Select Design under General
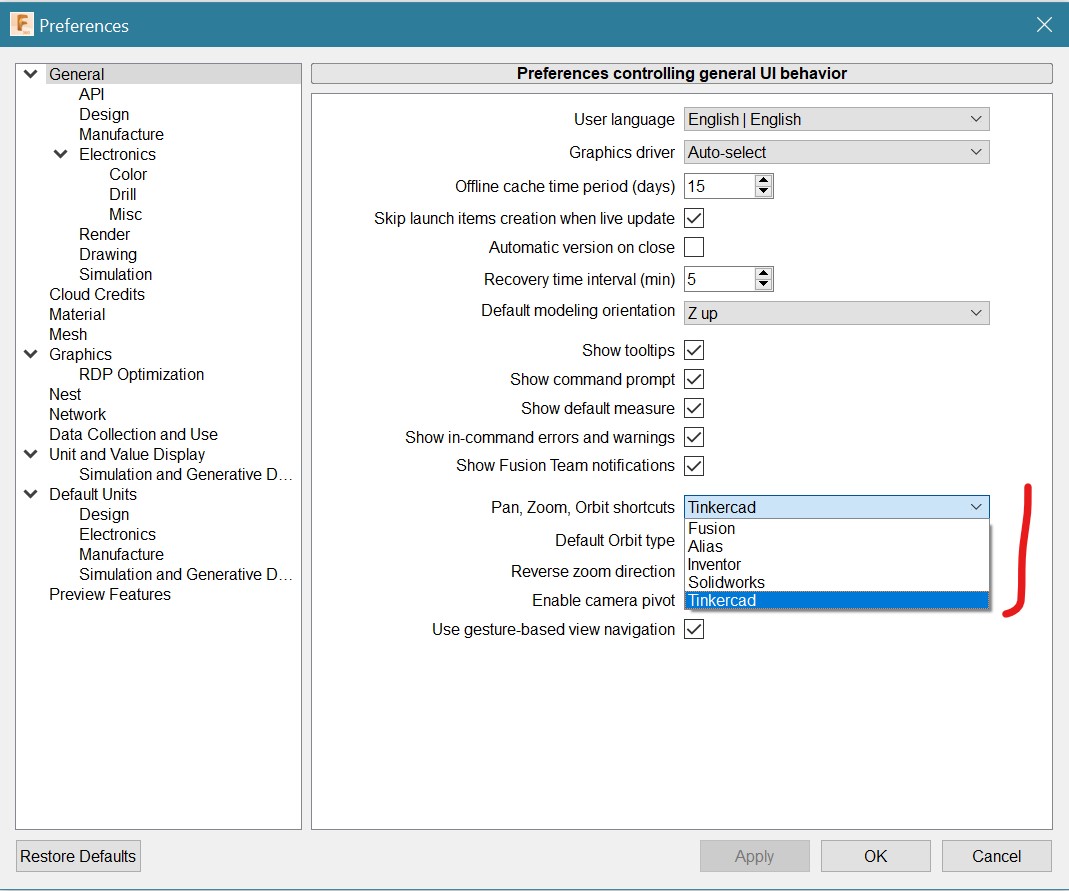 (104, 114)
